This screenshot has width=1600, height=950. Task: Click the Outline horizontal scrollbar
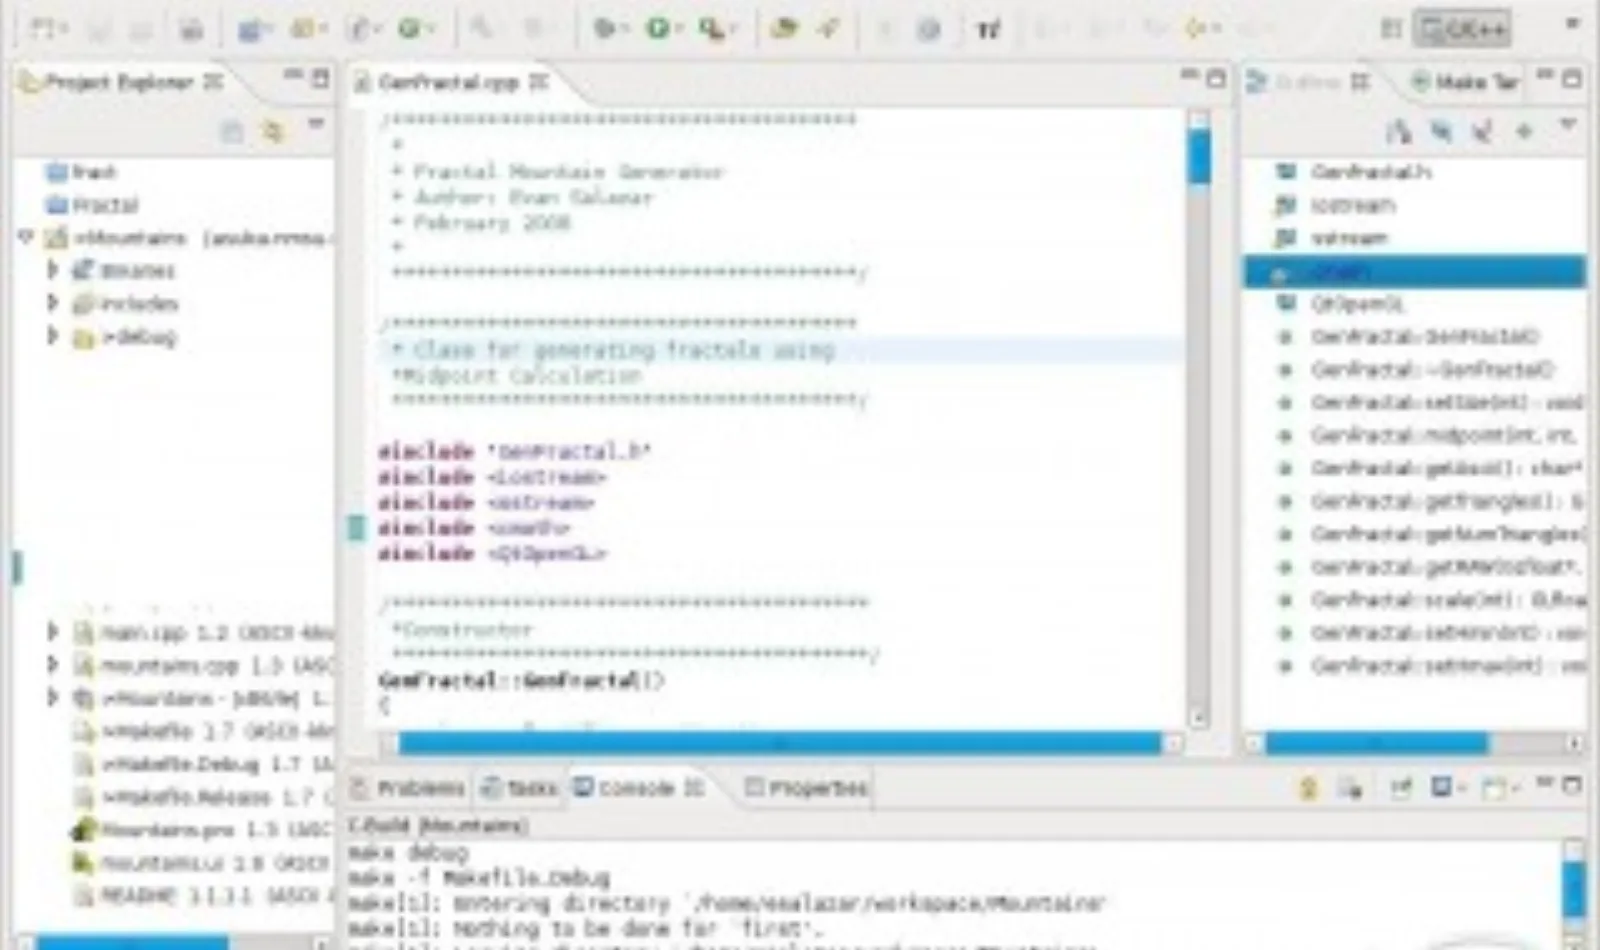coord(1376,743)
